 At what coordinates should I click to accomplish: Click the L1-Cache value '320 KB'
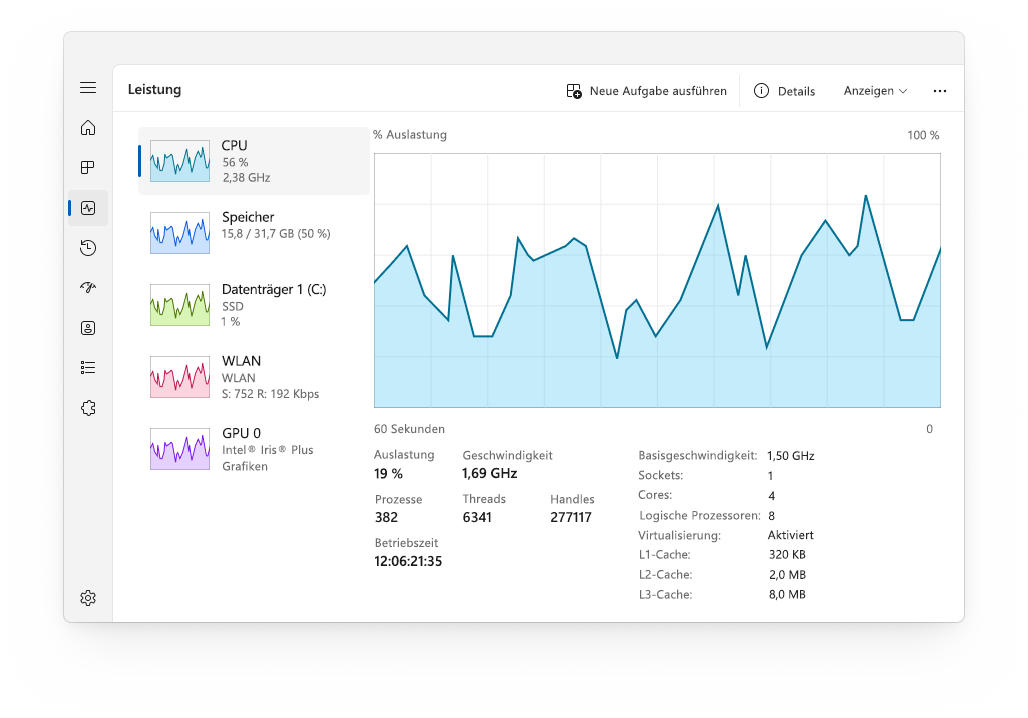(787, 555)
